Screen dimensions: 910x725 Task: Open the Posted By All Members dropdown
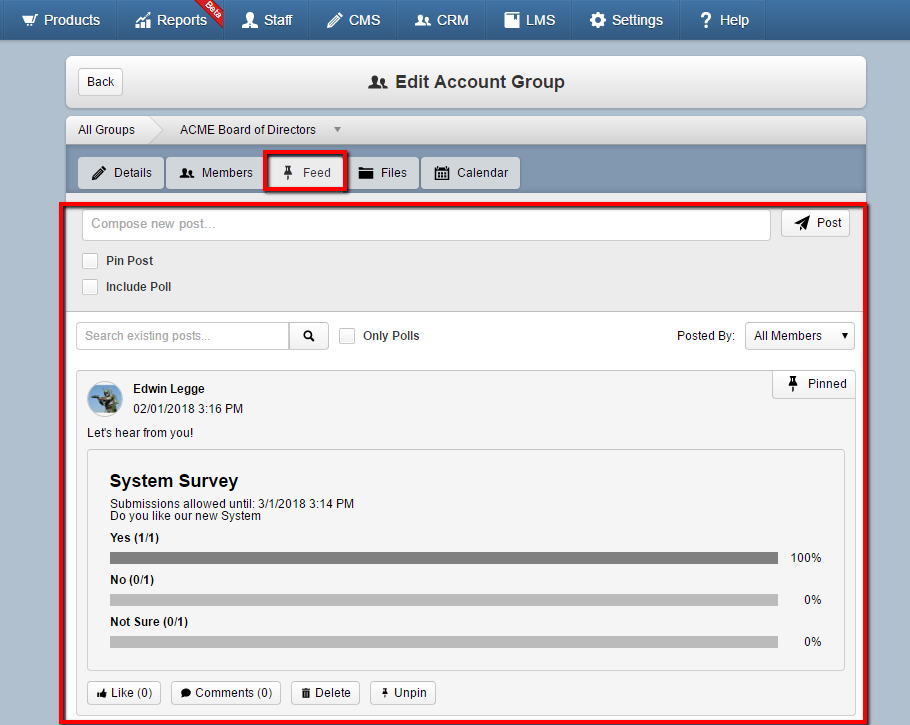[799, 336]
